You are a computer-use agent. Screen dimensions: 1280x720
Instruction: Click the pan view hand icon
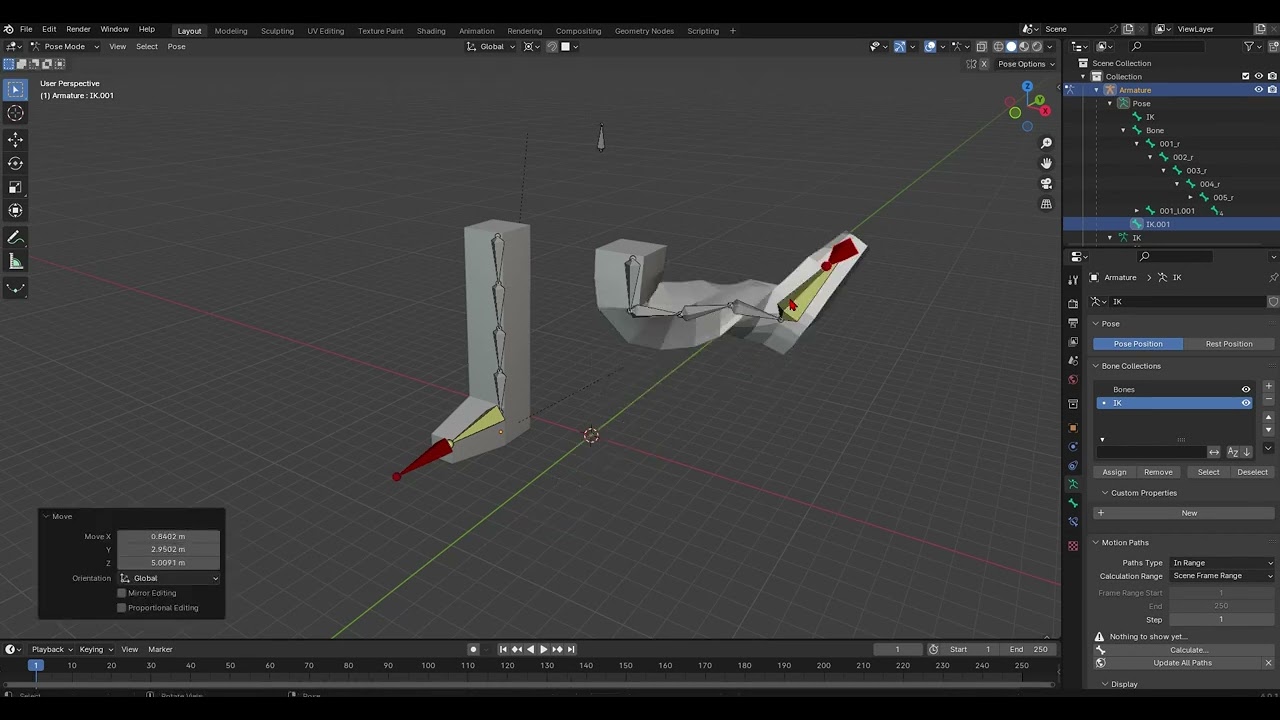1046,163
